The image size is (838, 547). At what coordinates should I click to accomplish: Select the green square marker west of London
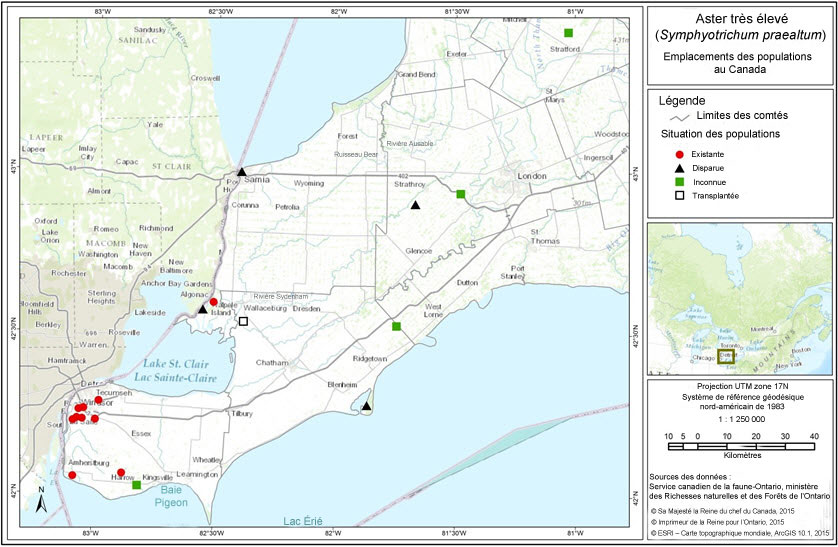pyautogui.click(x=460, y=194)
